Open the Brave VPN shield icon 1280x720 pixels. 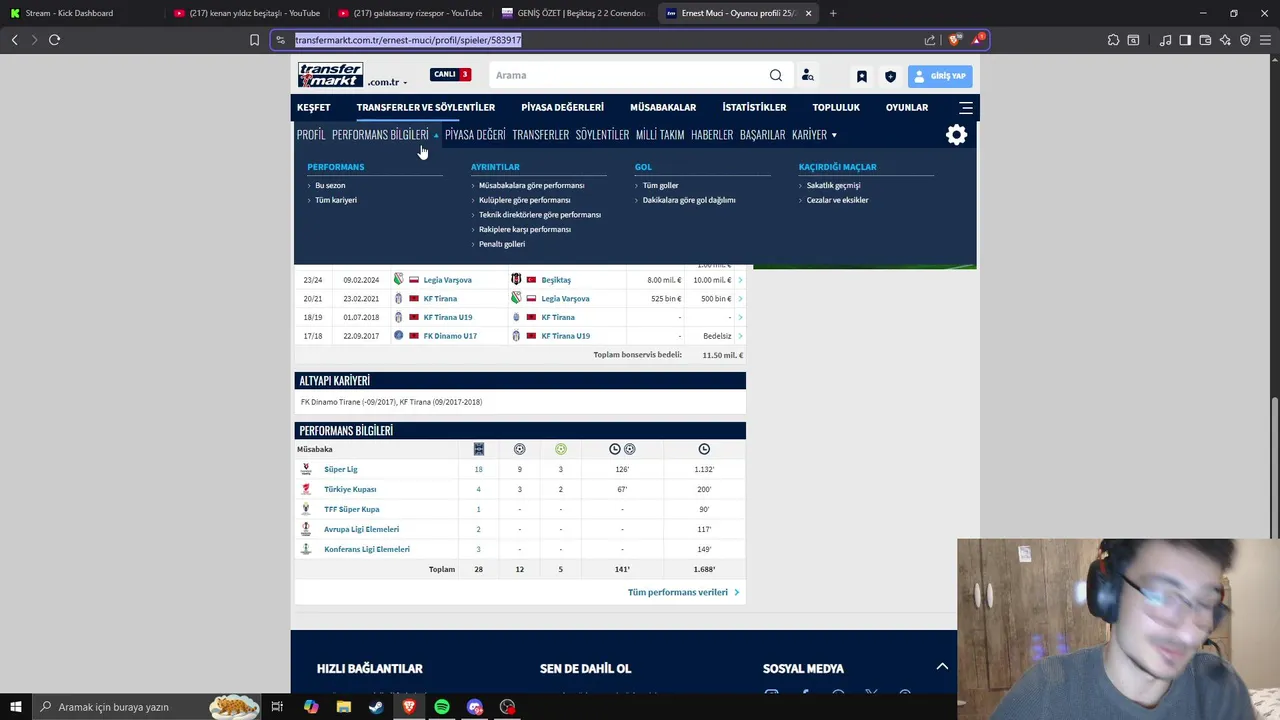pyautogui.click(x=1245, y=40)
